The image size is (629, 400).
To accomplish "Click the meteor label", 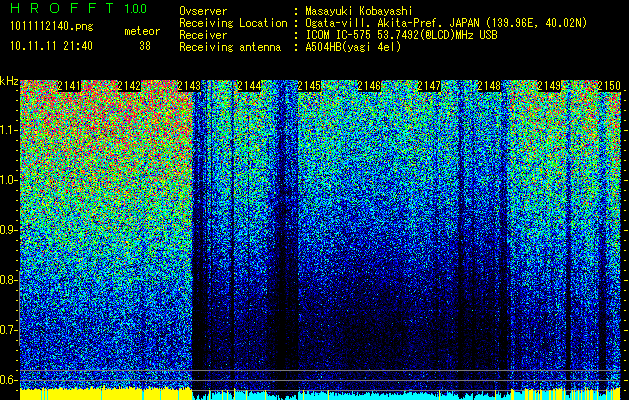I will tap(142, 31).
